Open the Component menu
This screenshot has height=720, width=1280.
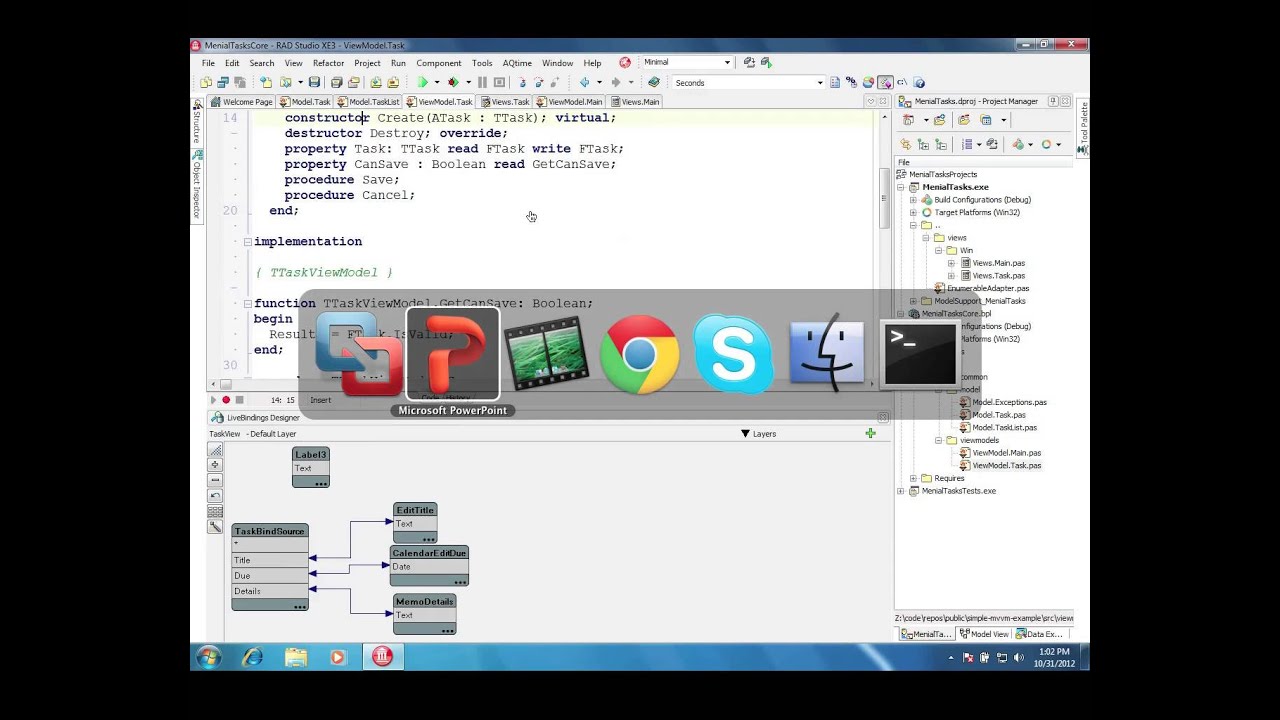pos(439,63)
